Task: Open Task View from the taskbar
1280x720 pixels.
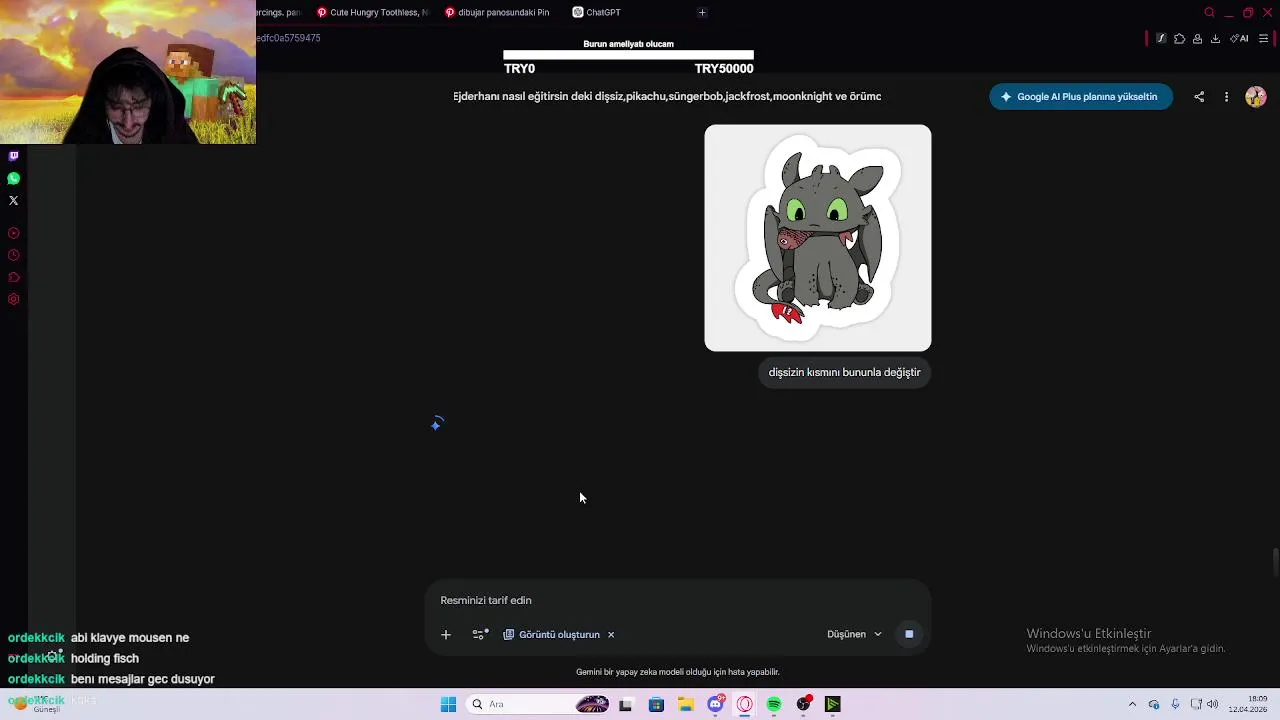Action: pos(626,704)
